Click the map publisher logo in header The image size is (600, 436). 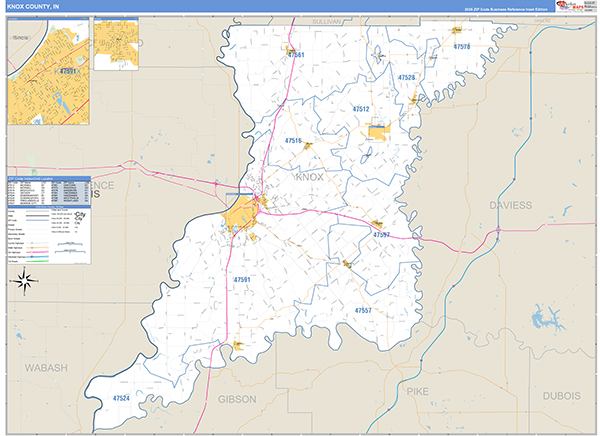(x=570, y=6)
